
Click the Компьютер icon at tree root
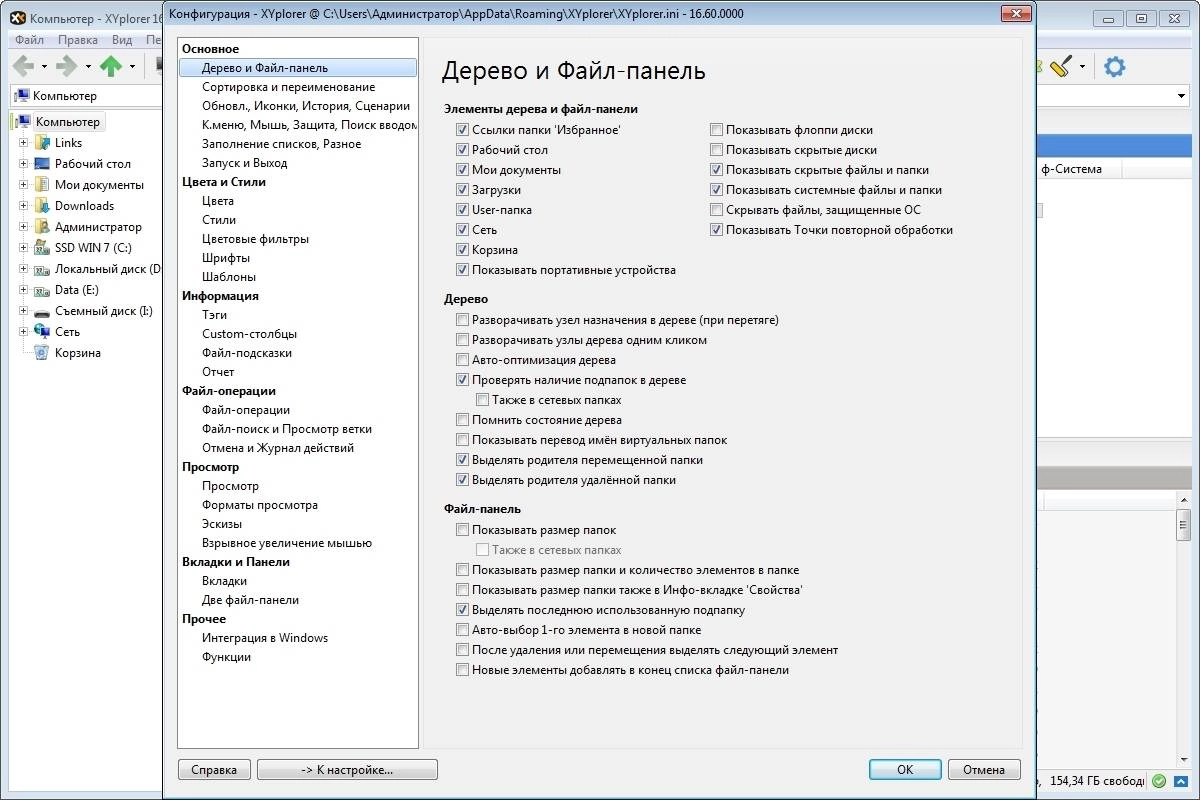(x=22, y=122)
